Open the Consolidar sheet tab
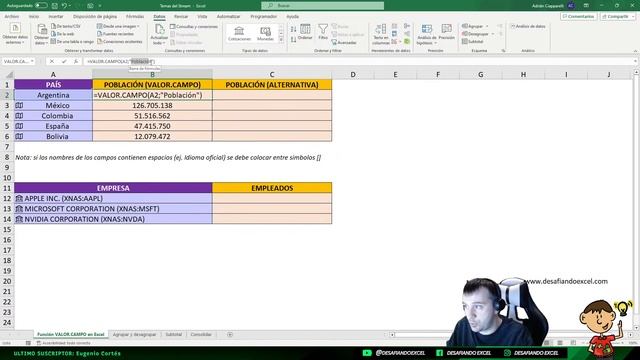Viewport: 640px width, 360px height. pos(201,334)
